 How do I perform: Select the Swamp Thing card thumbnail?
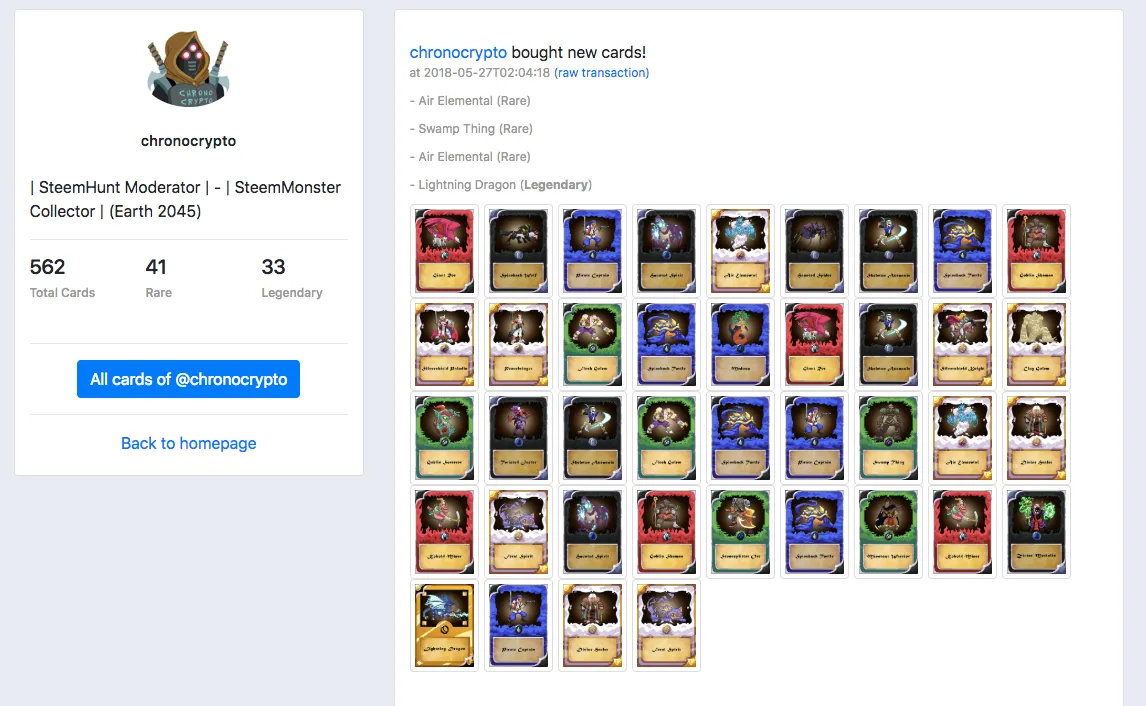click(x=888, y=439)
